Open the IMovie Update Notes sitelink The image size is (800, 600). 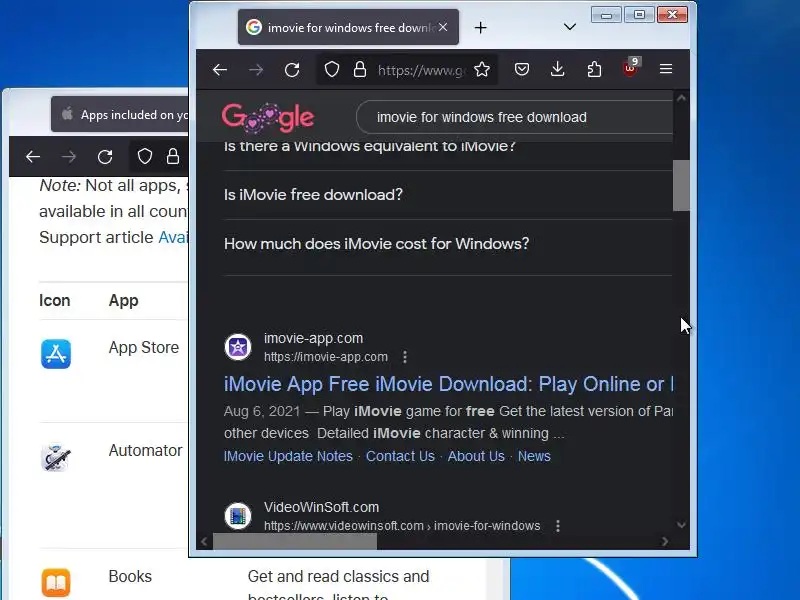click(x=288, y=456)
